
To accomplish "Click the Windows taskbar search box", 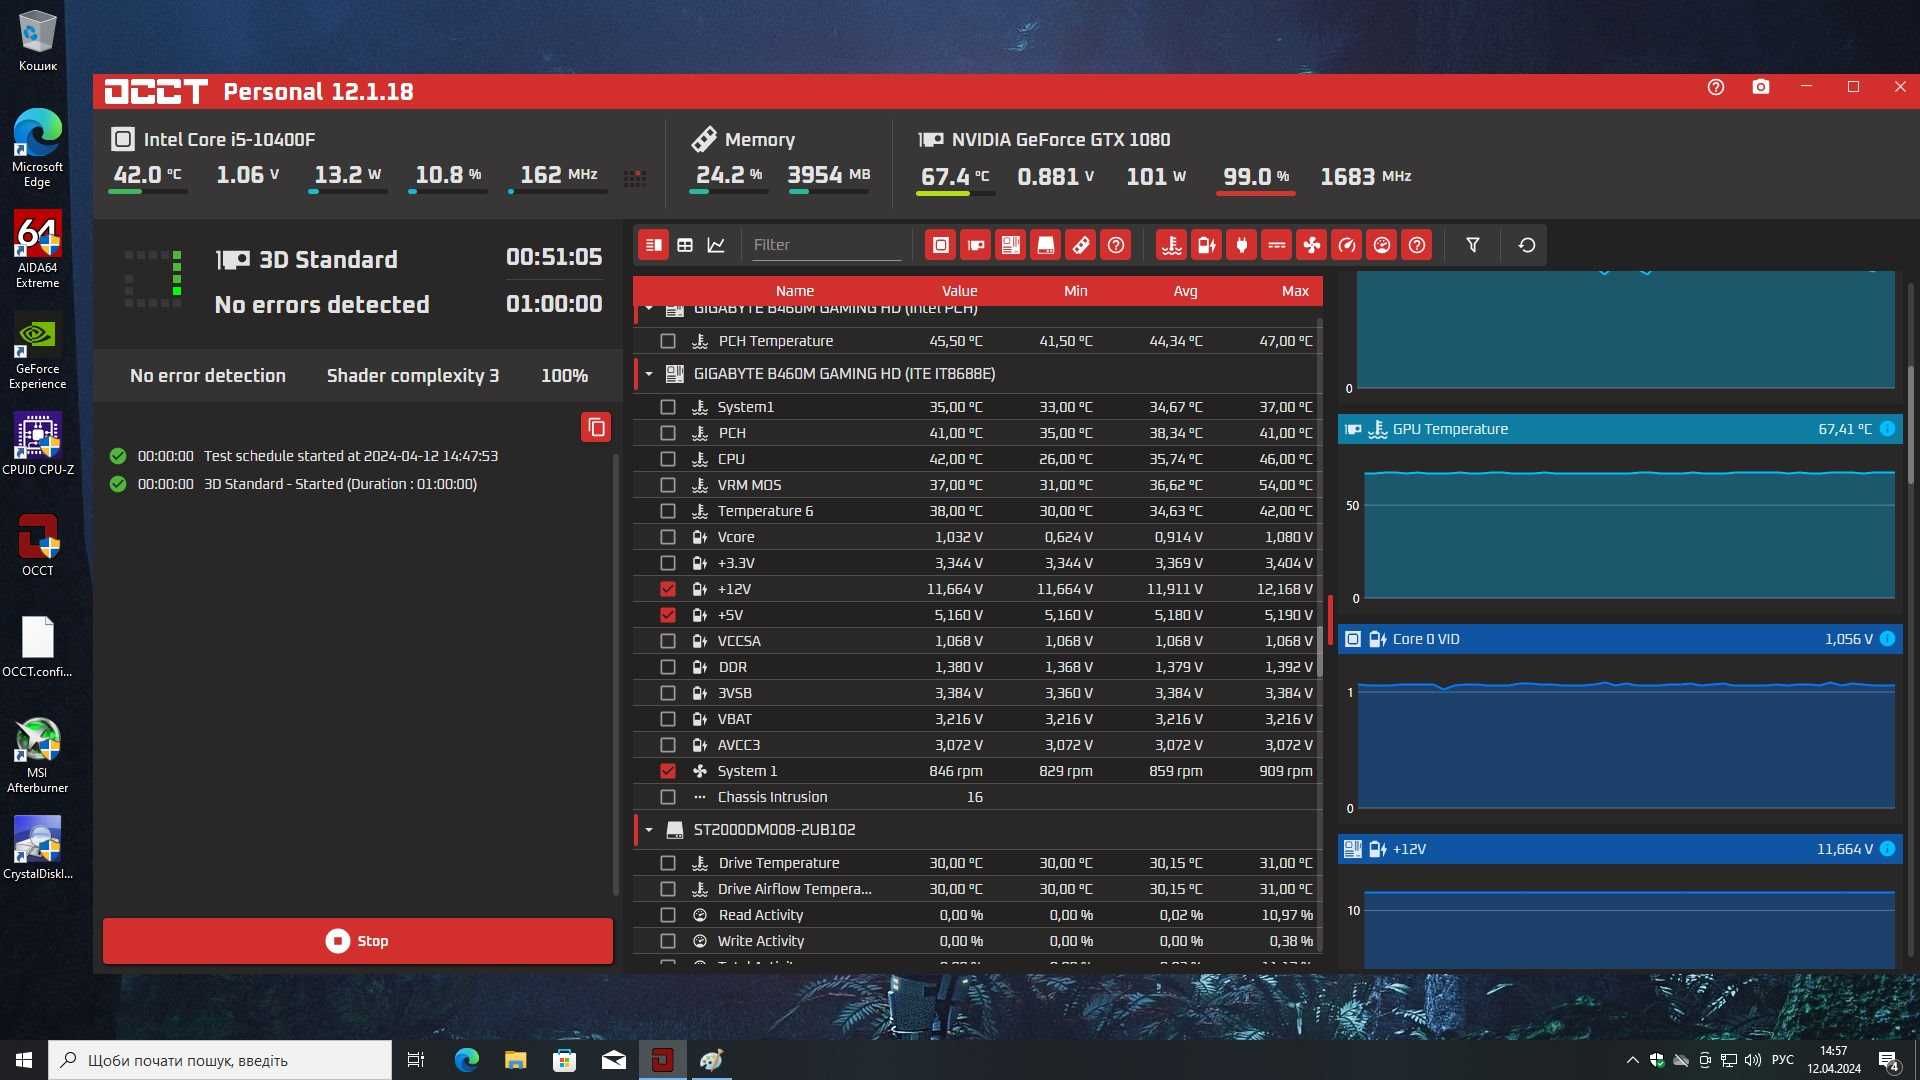I will [x=220, y=1060].
